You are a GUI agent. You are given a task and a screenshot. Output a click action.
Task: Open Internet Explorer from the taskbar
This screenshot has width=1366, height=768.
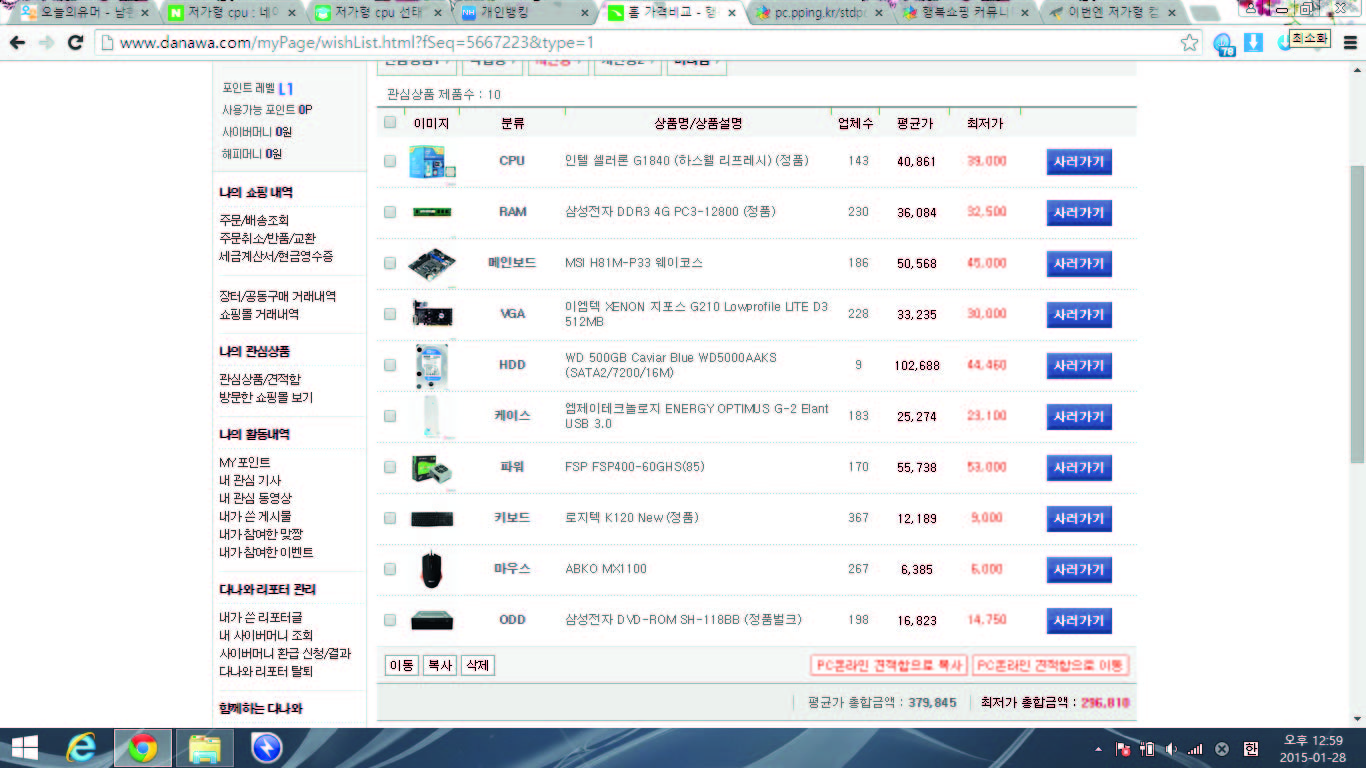[x=81, y=748]
